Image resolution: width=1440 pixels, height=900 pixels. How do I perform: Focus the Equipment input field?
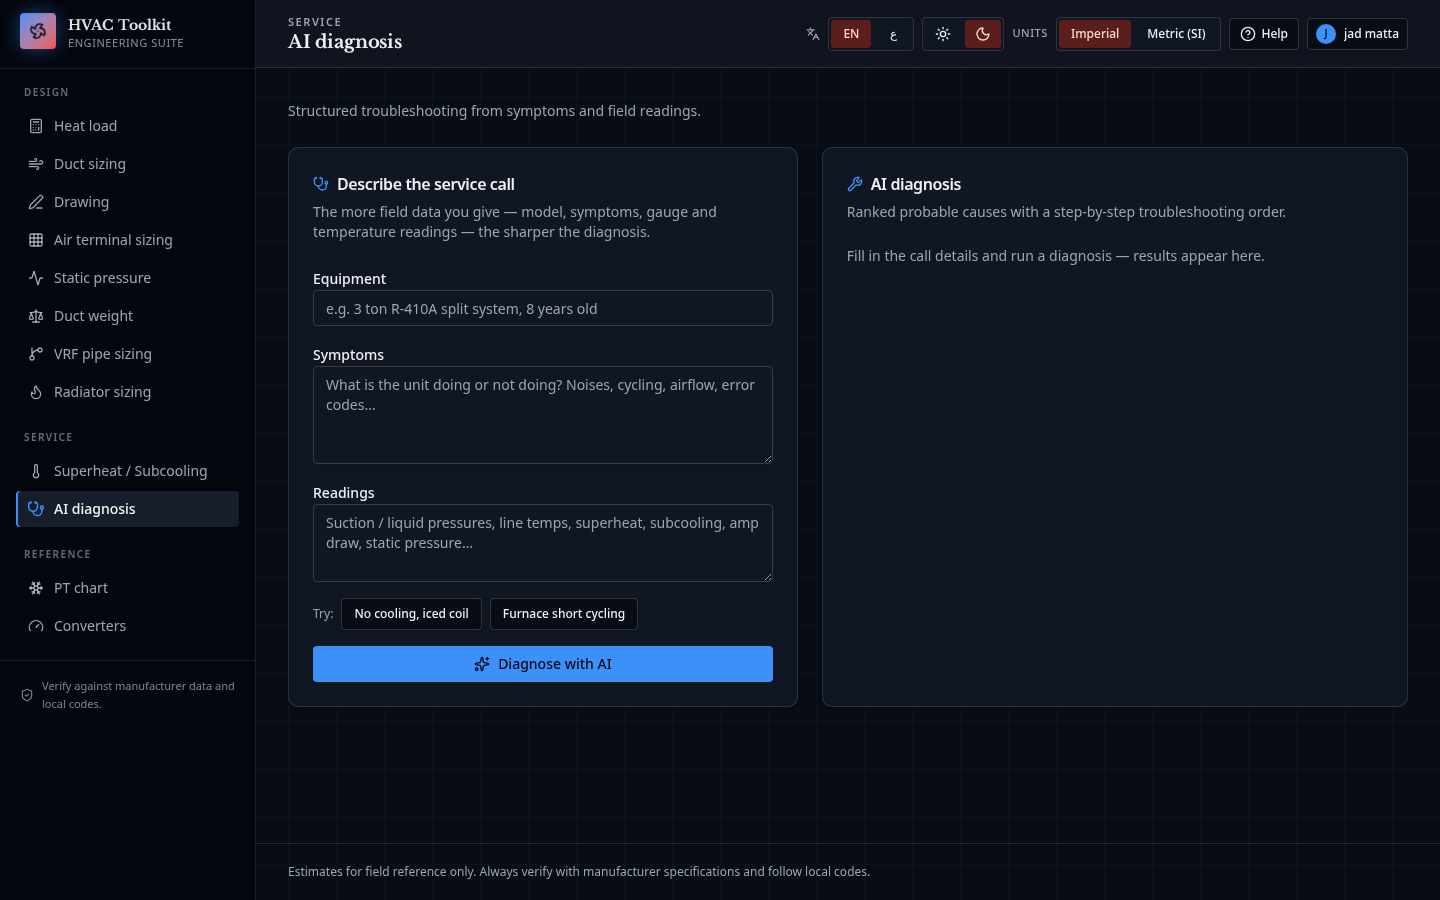(543, 308)
